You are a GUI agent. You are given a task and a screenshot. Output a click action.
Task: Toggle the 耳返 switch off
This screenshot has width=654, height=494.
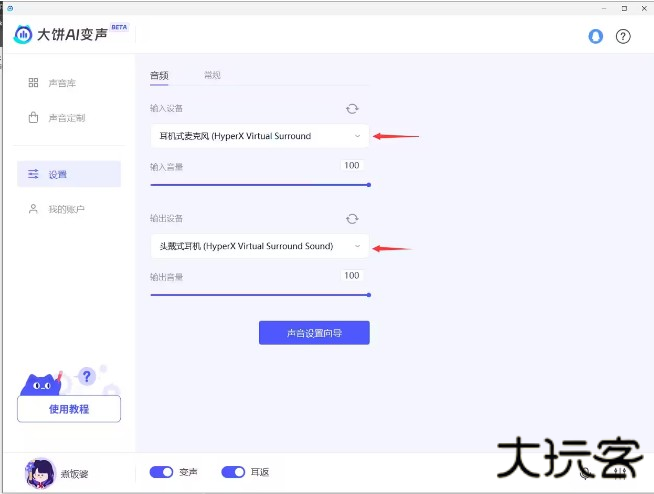pos(233,472)
